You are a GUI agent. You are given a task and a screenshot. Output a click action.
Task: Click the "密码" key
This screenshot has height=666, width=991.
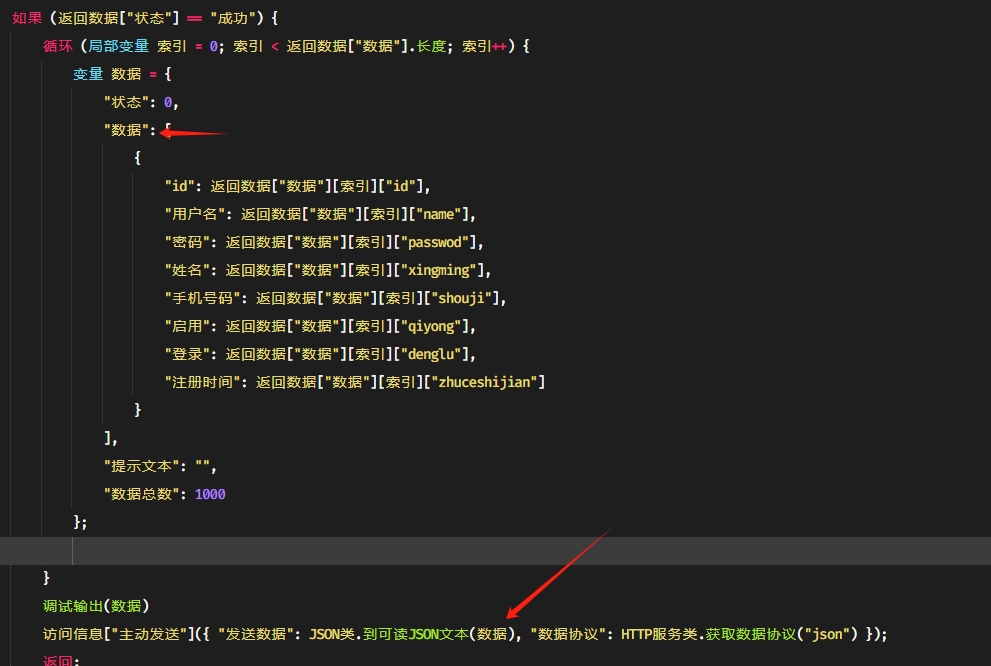point(187,242)
